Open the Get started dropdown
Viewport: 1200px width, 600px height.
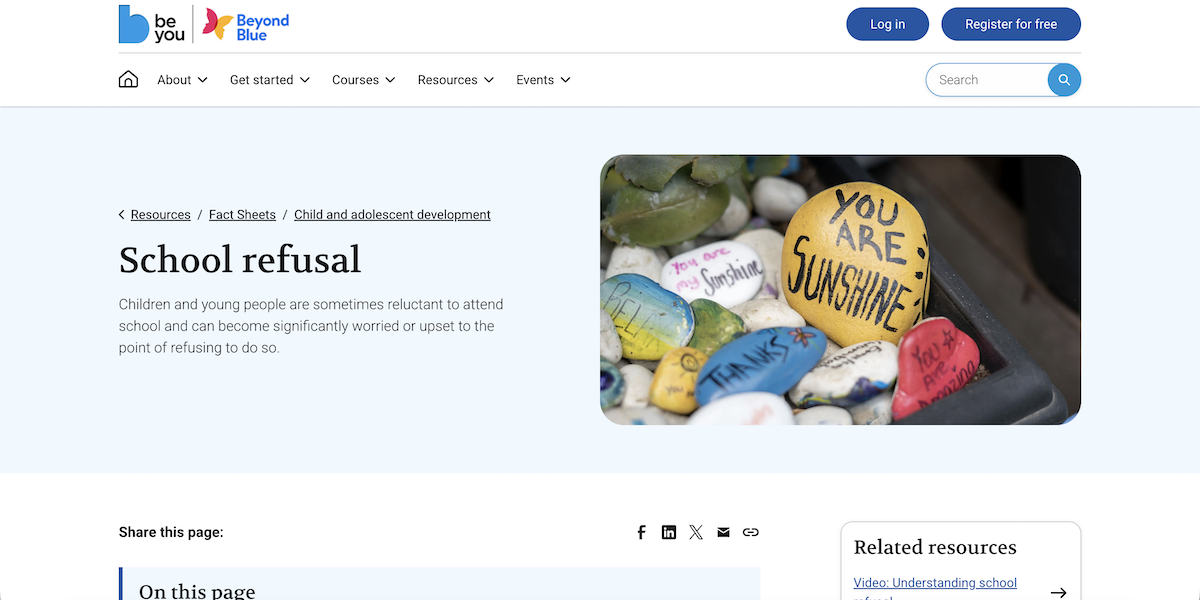pos(269,80)
